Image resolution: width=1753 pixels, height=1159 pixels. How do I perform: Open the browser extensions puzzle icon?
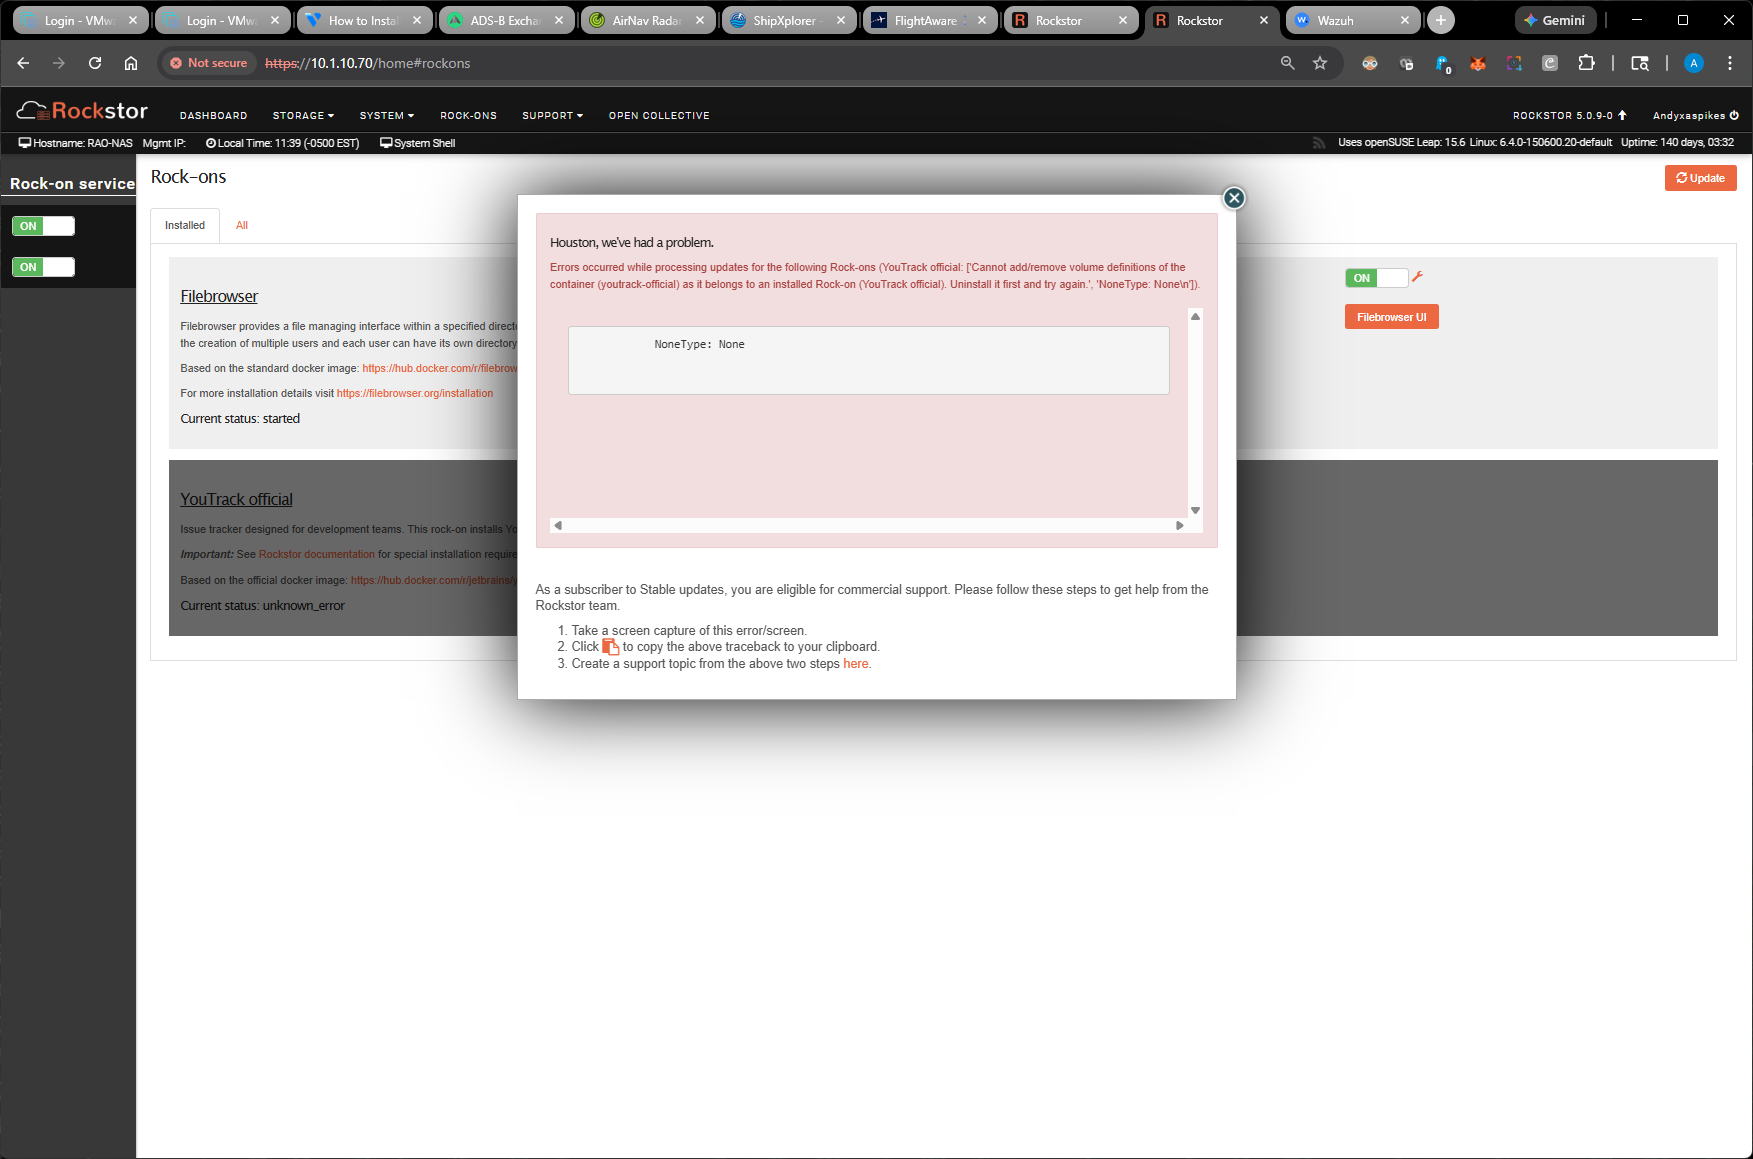[1586, 63]
